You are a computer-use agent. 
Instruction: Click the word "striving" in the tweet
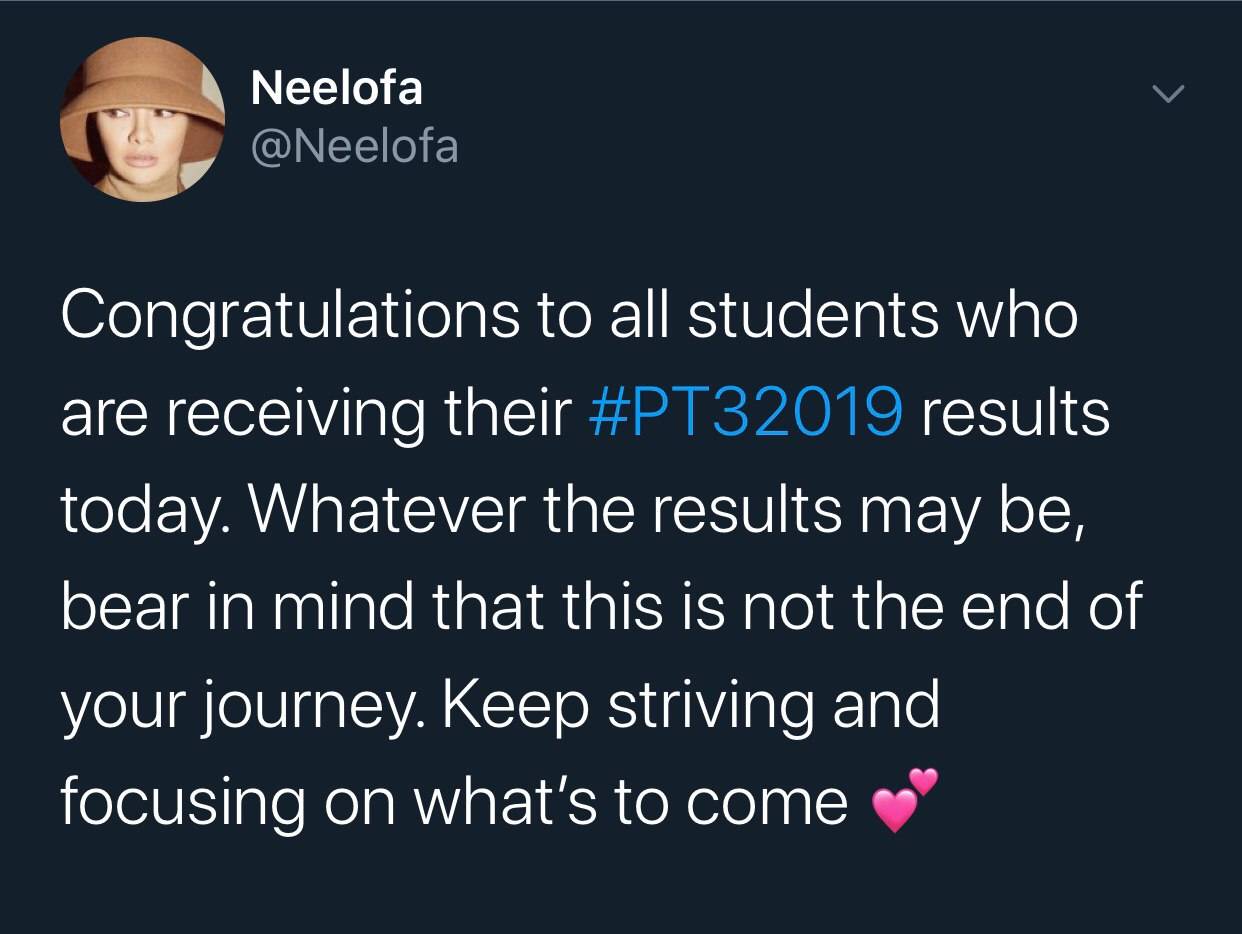(706, 706)
